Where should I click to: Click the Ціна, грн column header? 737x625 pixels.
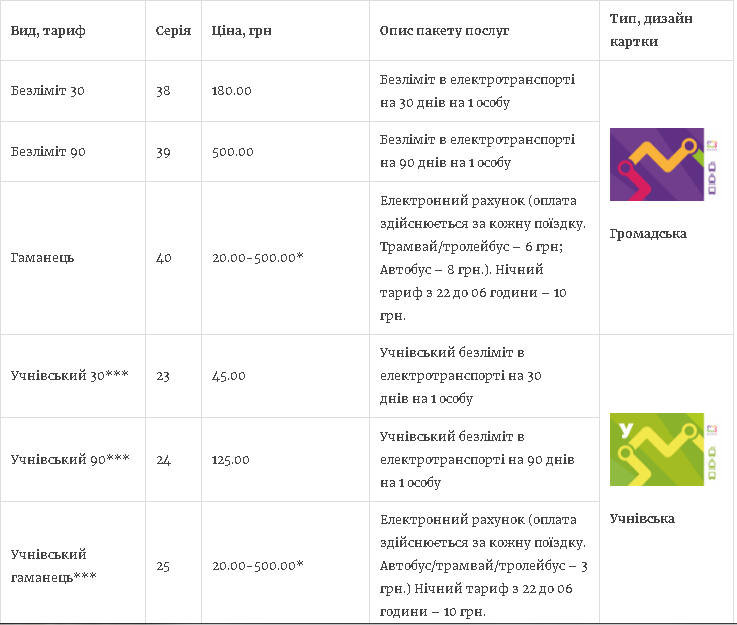coord(242,31)
